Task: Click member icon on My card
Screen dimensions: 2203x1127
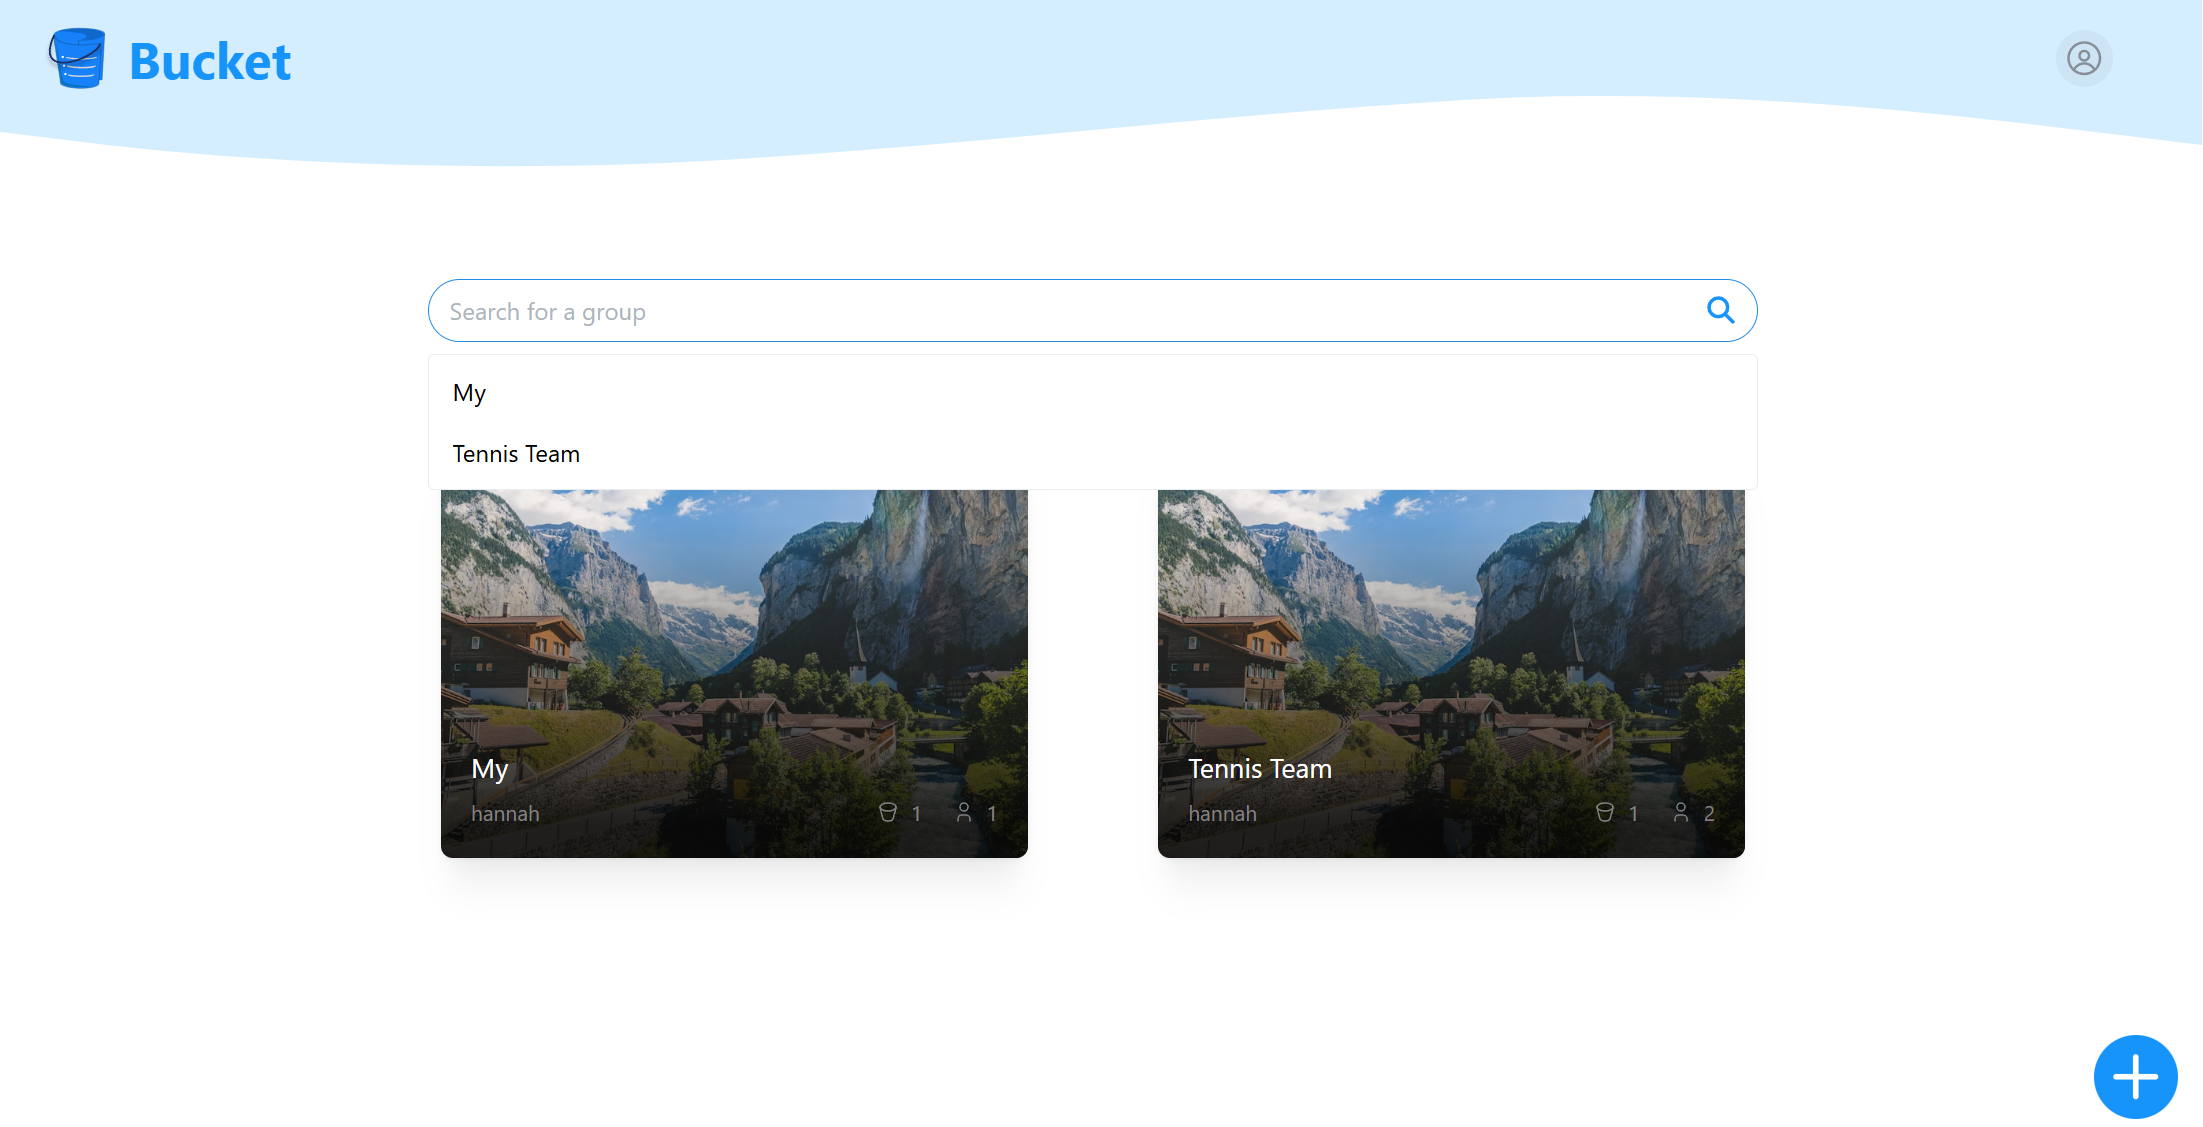Action: click(x=964, y=812)
